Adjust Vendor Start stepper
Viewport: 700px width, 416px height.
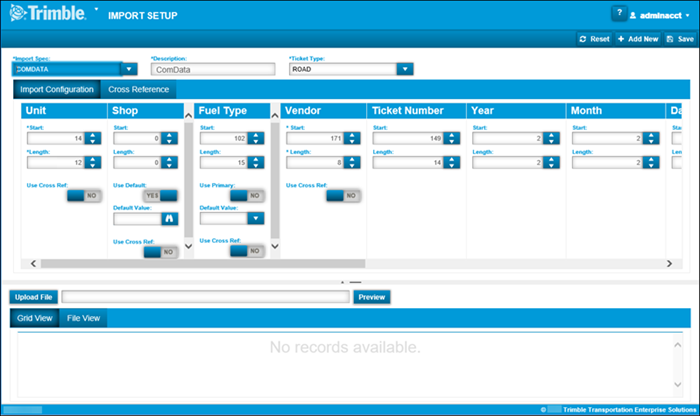coord(352,138)
